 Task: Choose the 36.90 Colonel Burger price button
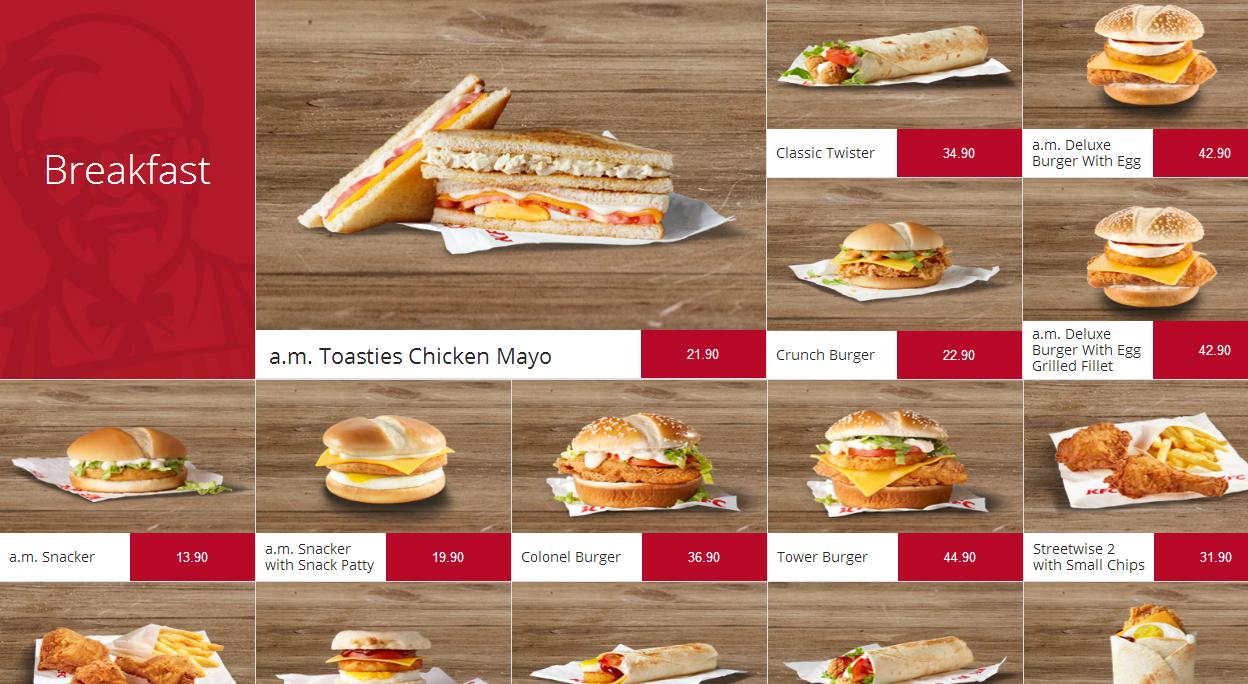click(x=704, y=557)
